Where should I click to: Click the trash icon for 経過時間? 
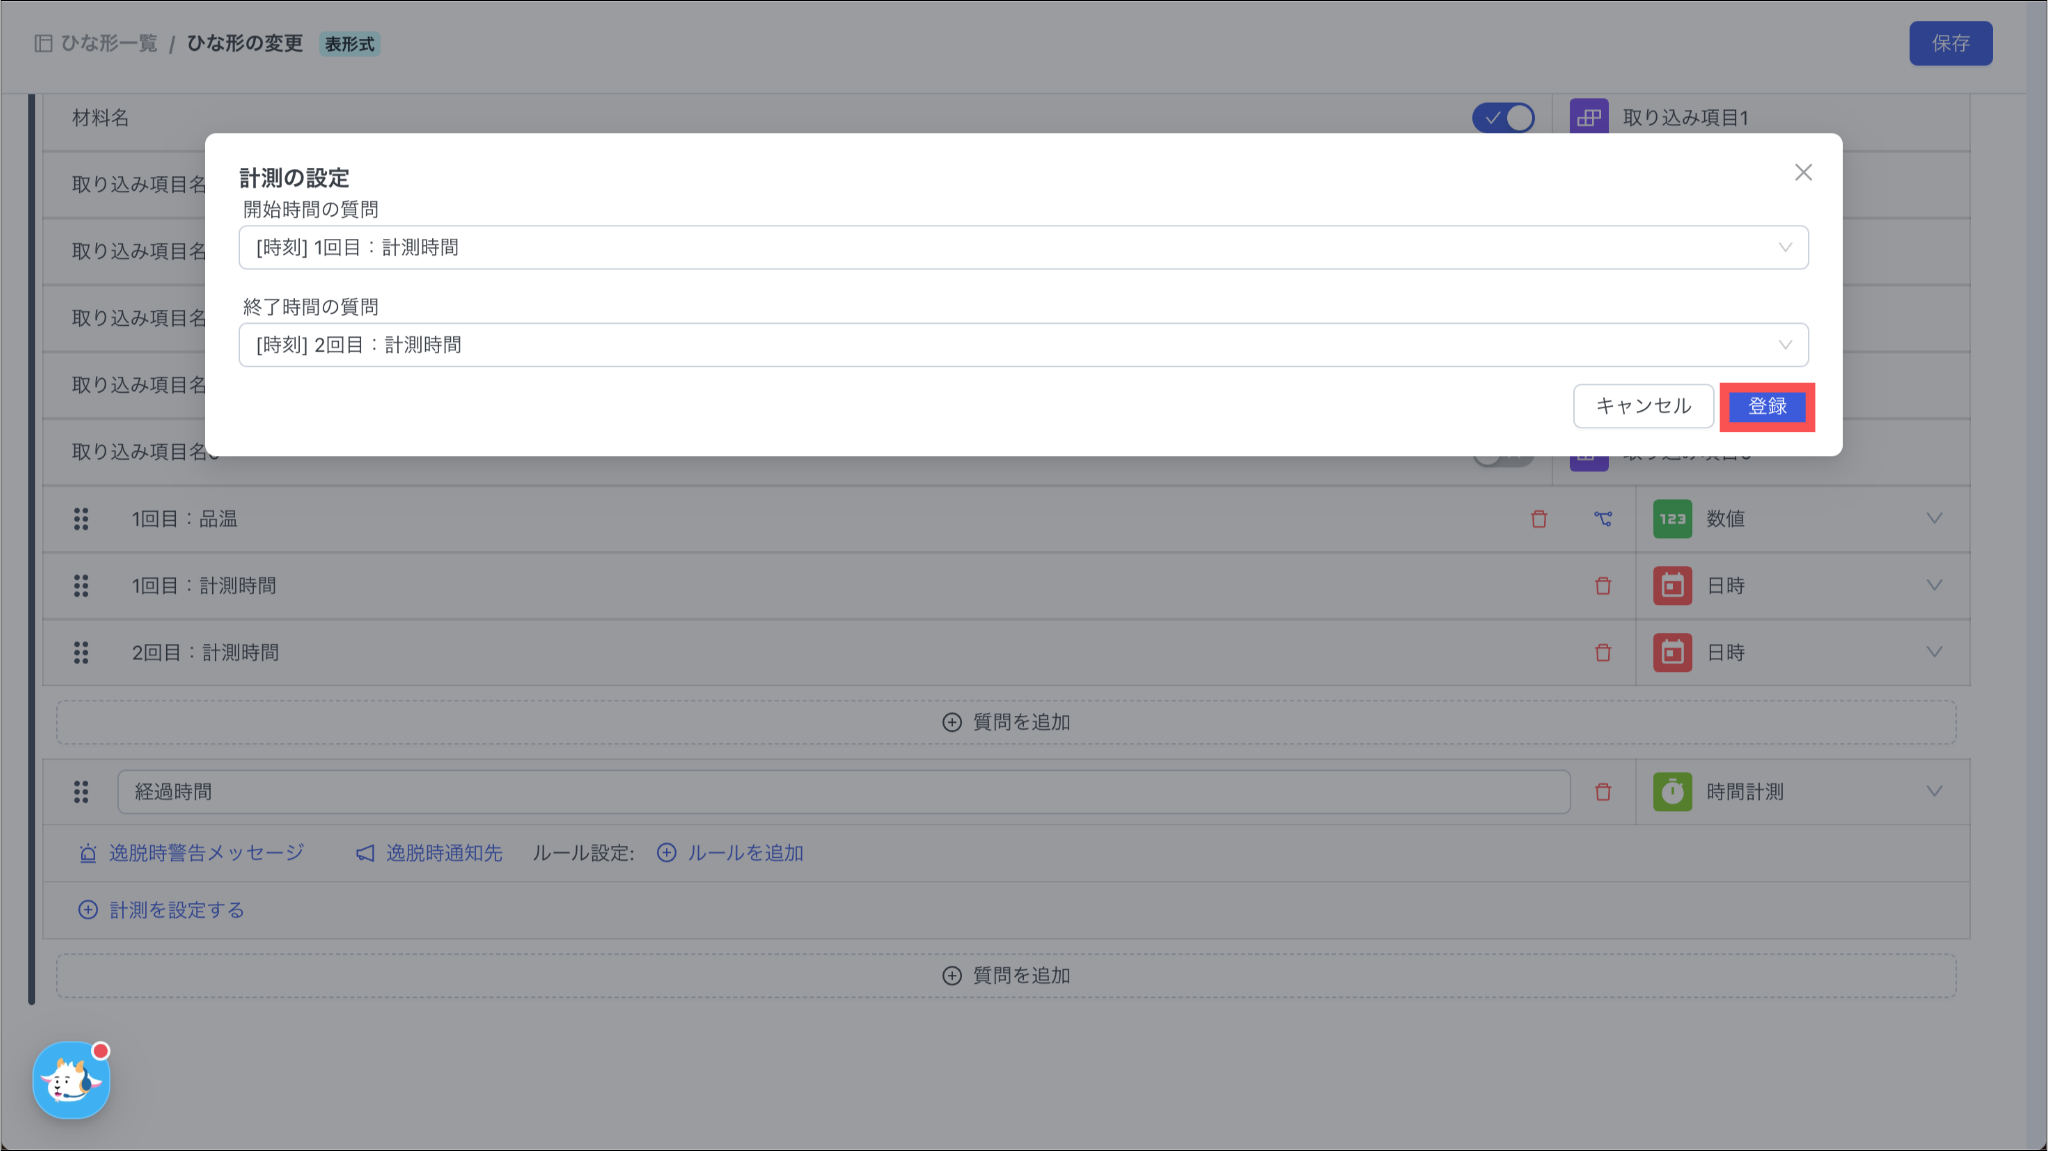(1603, 792)
